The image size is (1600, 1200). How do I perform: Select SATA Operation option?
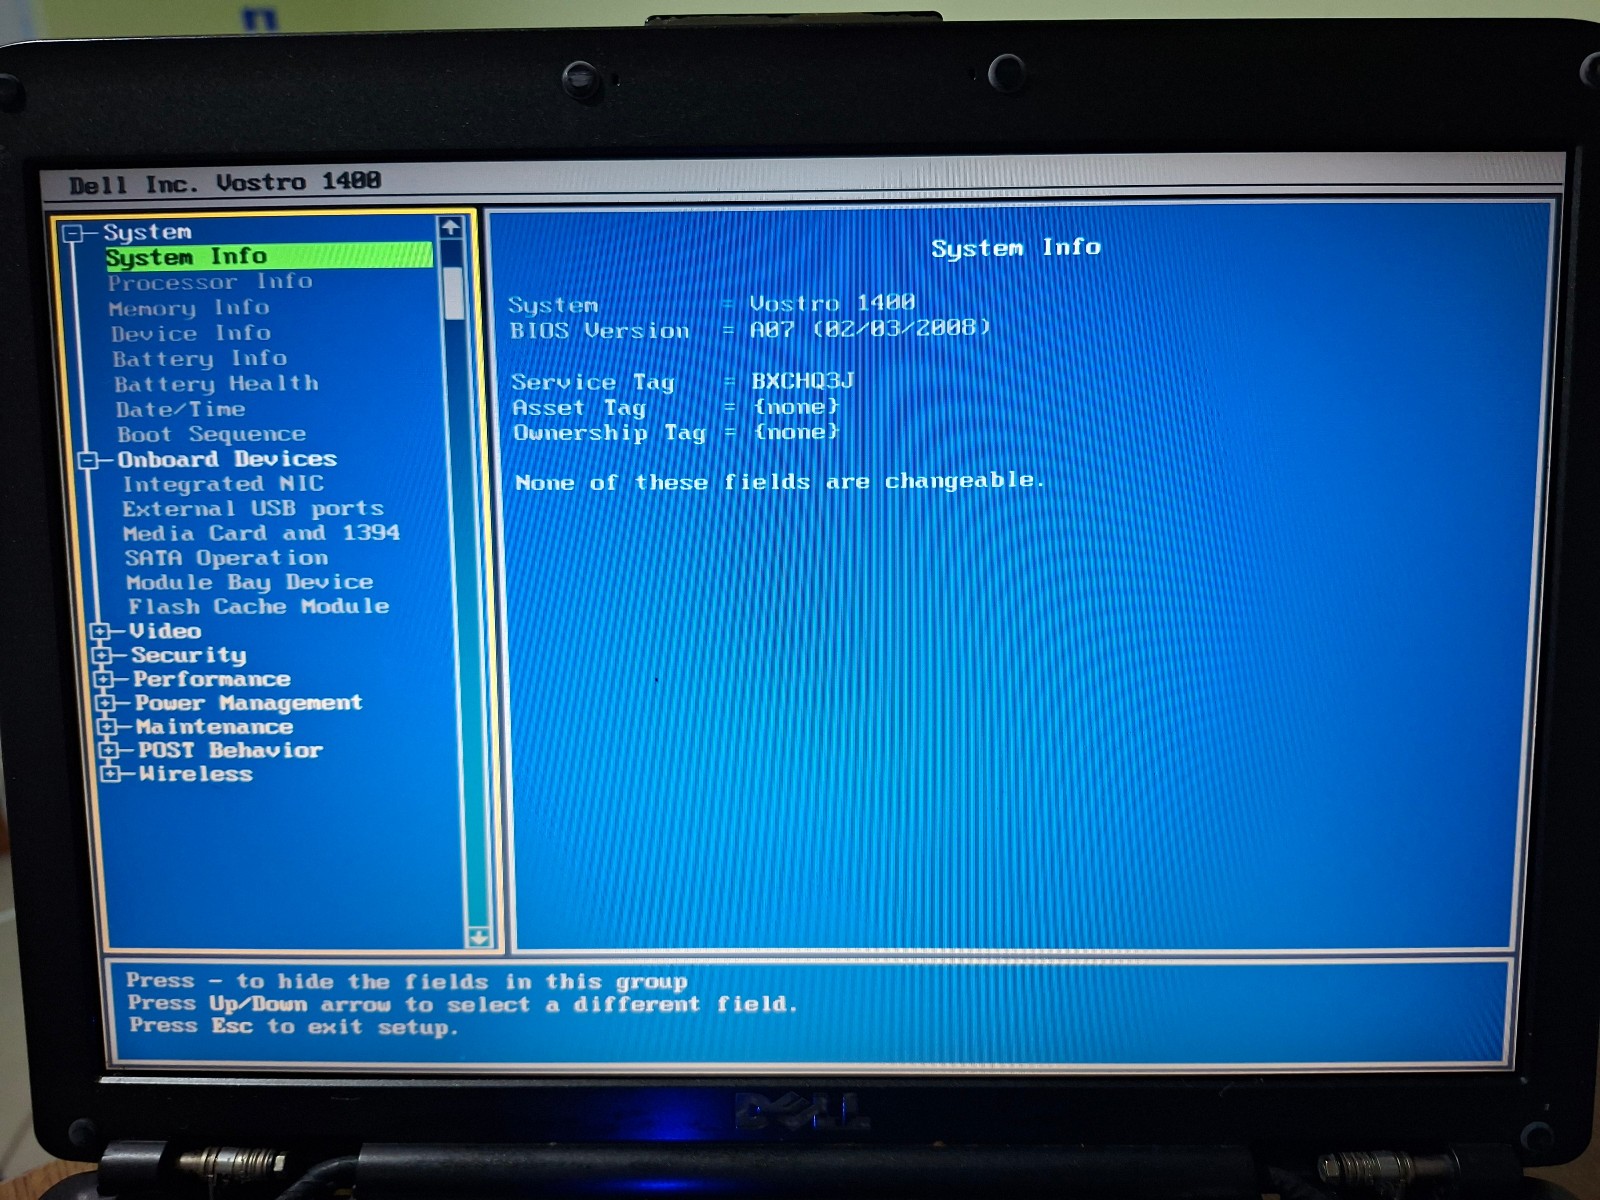(226, 558)
